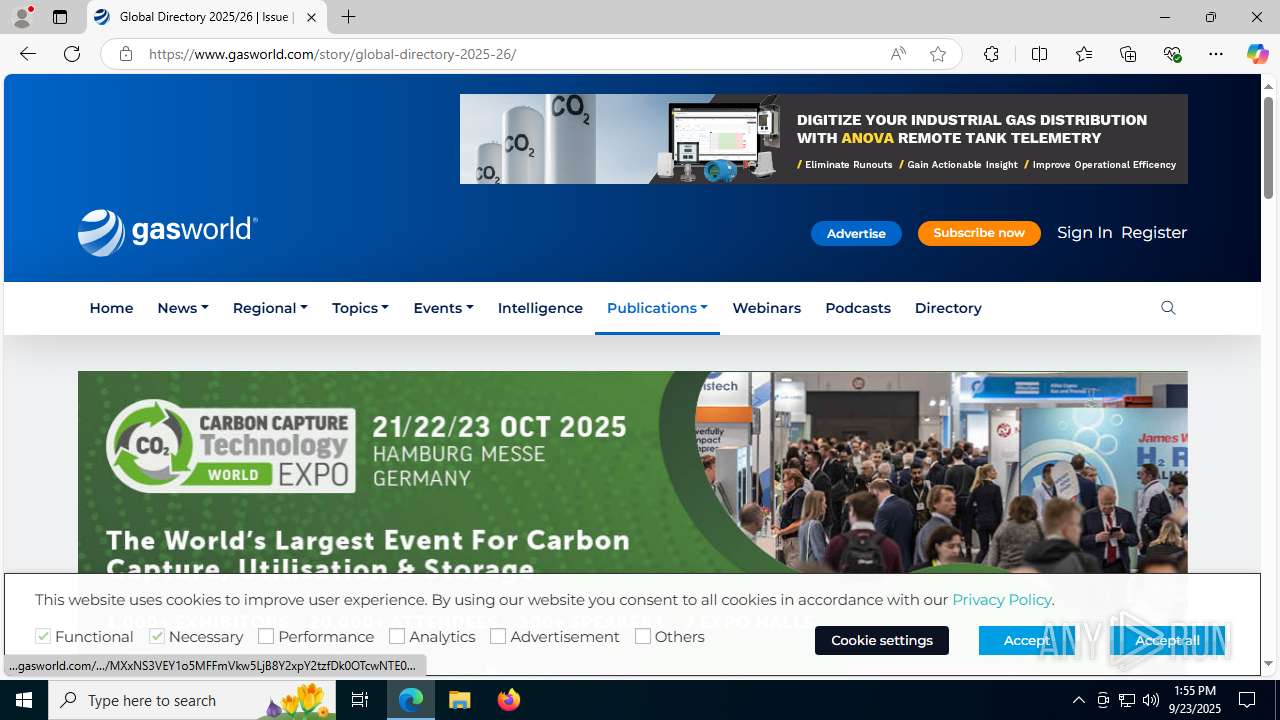Click the Cookie settings button

(882, 640)
